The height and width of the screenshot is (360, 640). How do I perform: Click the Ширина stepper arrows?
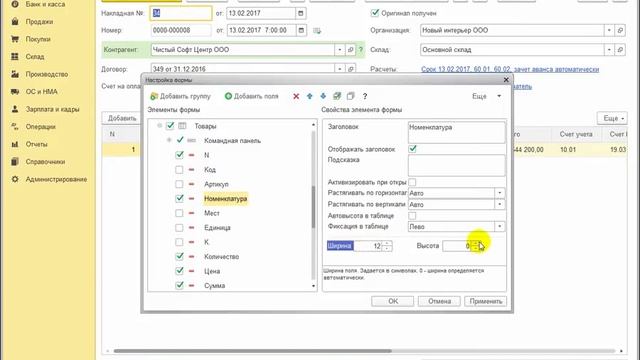387,246
